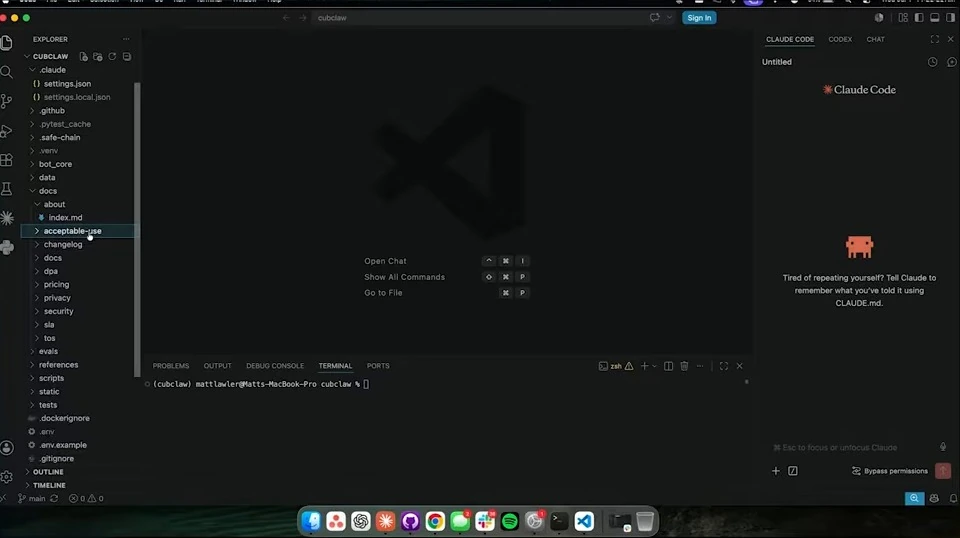
Task: Toggle bottom panel layout icon
Action: pos(935,18)
